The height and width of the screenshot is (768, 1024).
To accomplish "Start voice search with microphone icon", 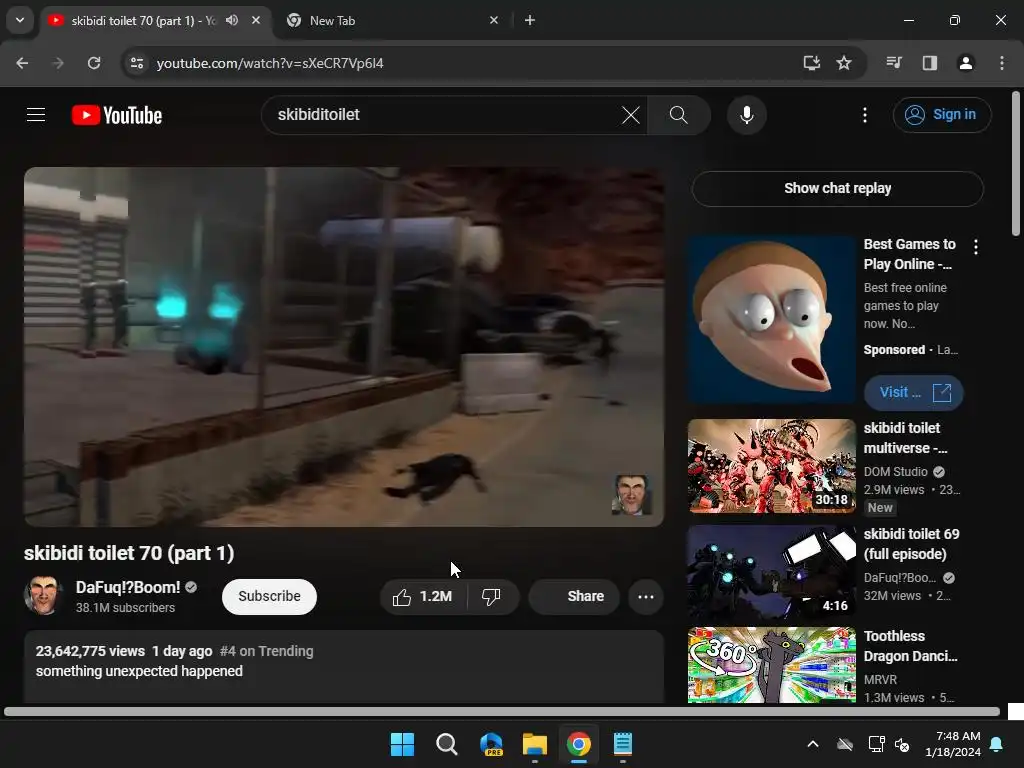I will (x=746, y=115).
